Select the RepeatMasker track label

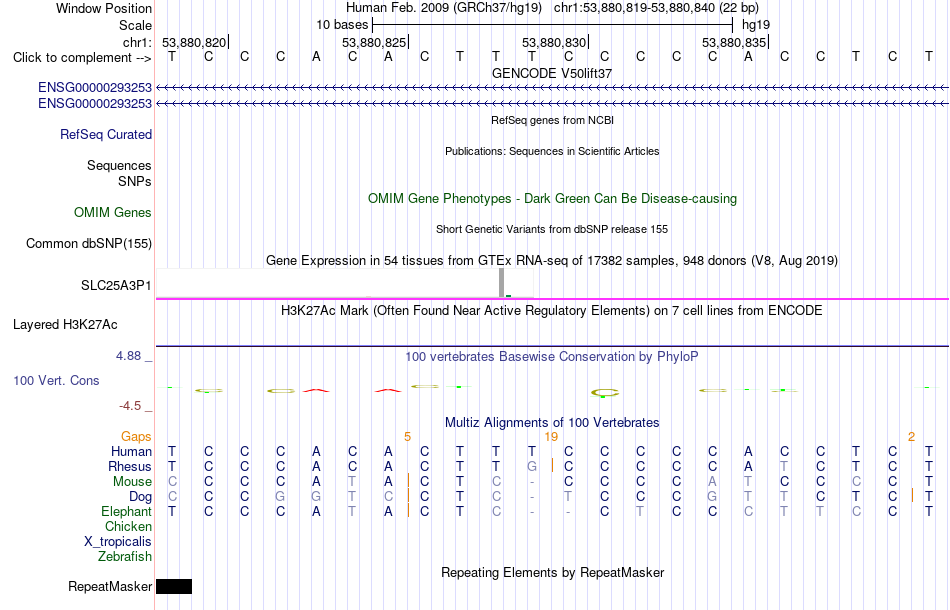(110, 586)
